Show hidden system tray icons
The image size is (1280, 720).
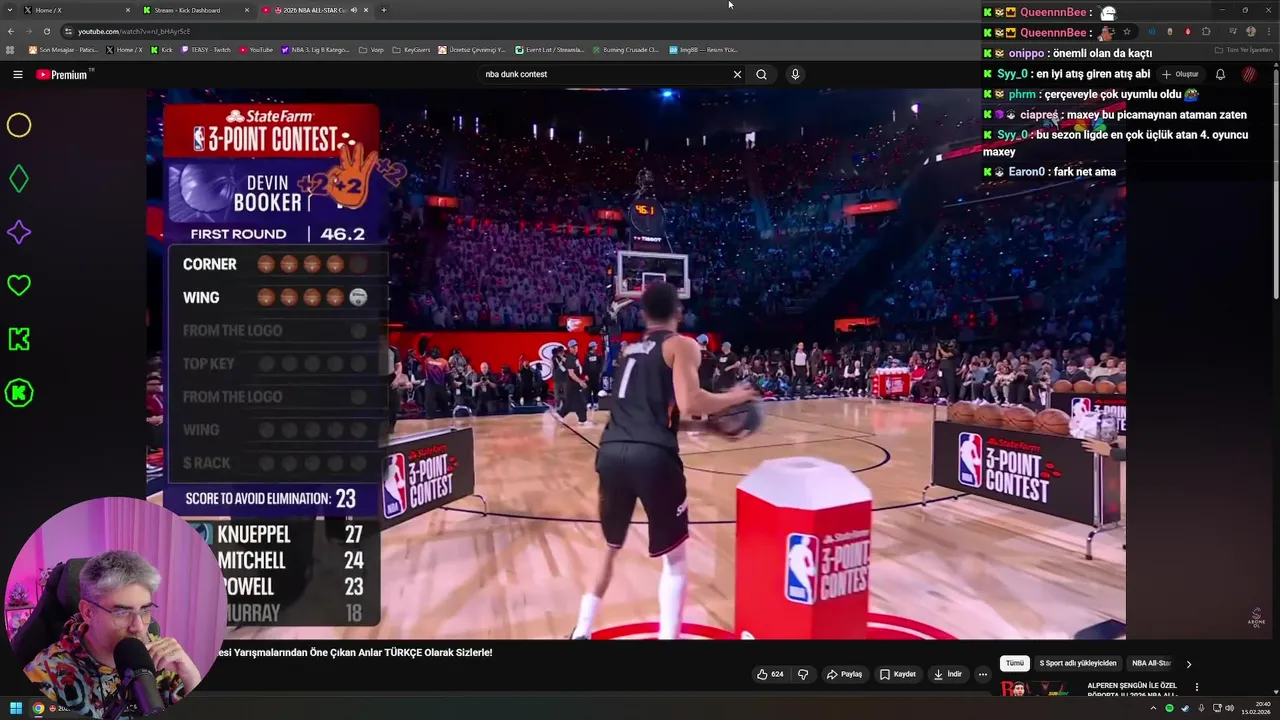tap(1154, 708)
